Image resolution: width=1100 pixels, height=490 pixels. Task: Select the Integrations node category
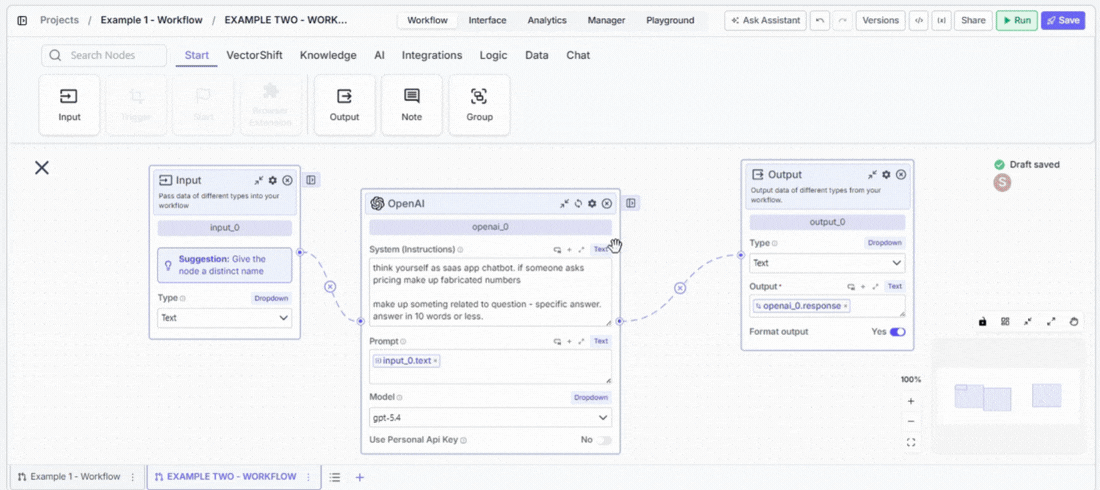coord(432,55)
